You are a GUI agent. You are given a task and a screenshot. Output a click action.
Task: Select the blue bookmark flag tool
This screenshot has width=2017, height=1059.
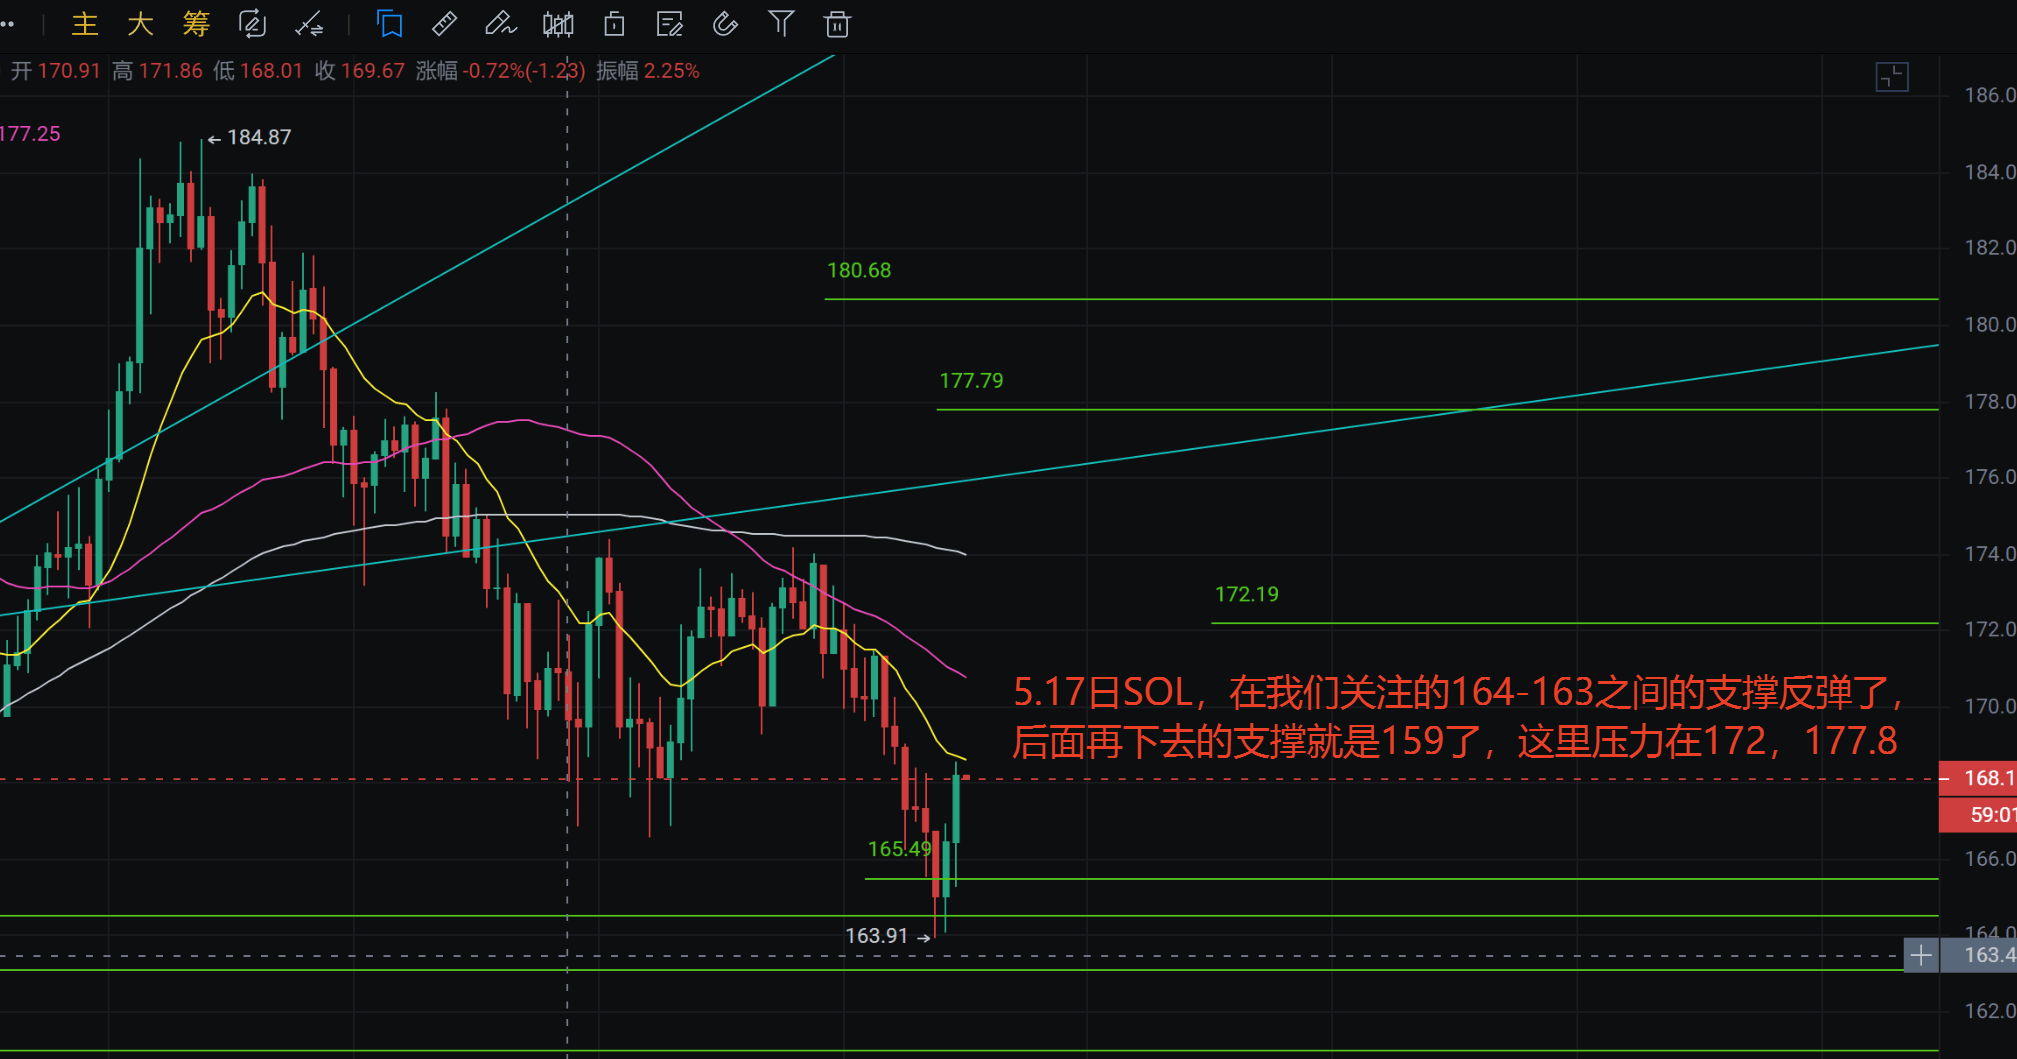pos(389,24)
